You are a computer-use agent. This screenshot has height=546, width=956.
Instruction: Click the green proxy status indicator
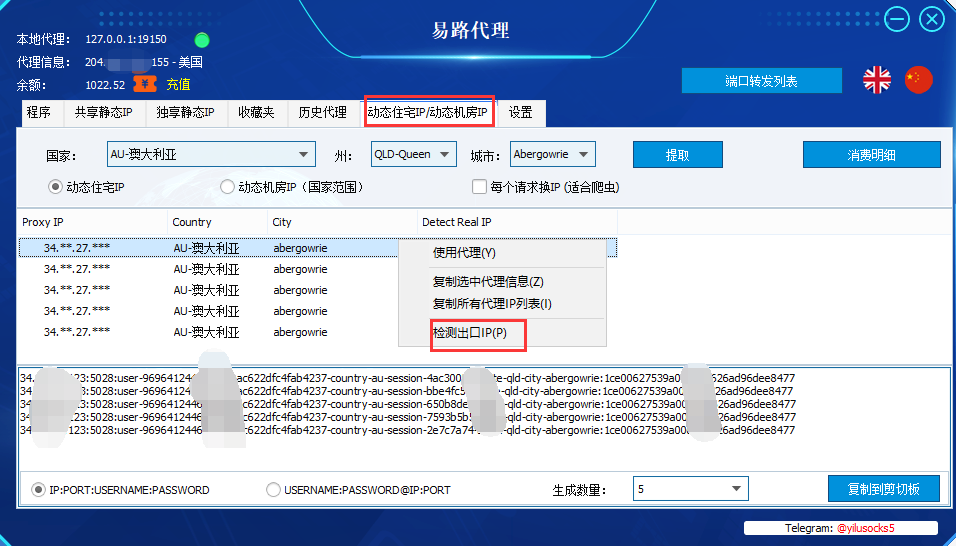[202, 40]
